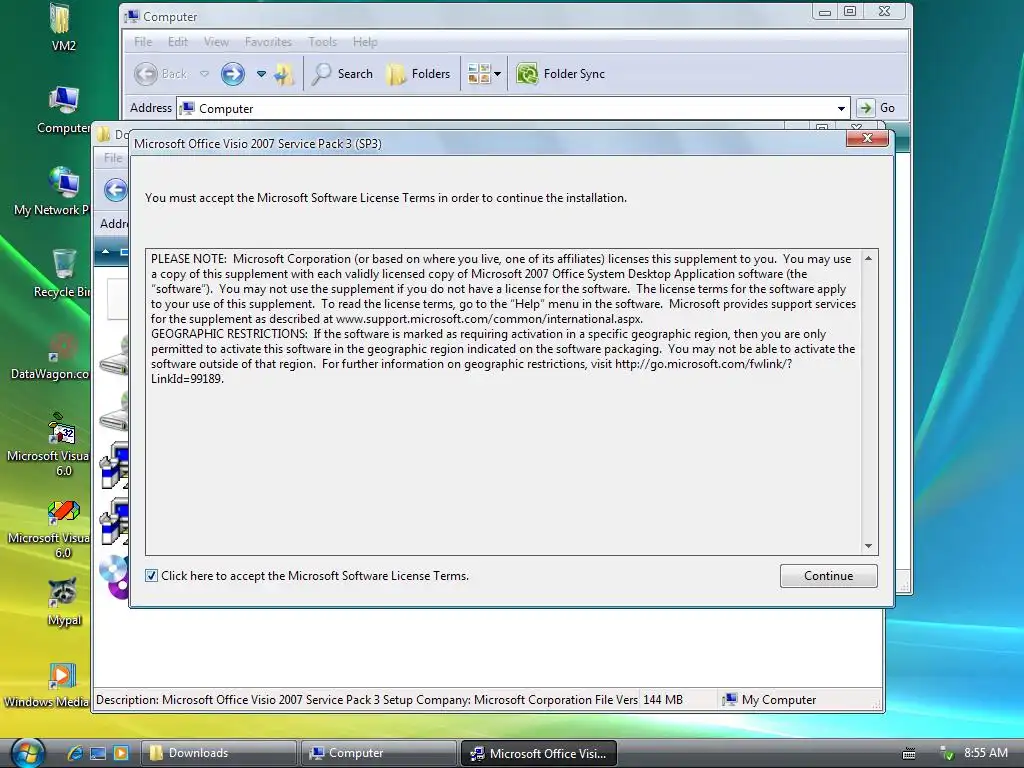Launch Media Player from quick launch

(x=121, y=753)
